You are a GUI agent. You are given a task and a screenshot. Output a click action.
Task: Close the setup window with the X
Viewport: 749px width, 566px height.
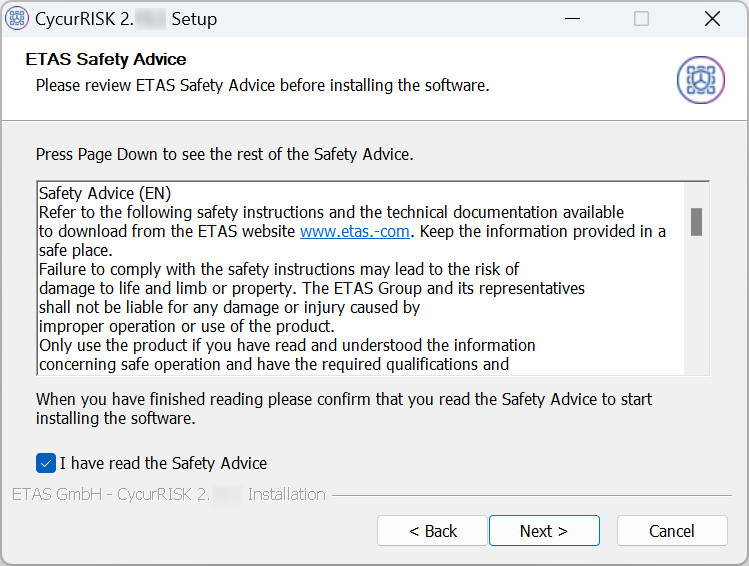tap(712, 19)
